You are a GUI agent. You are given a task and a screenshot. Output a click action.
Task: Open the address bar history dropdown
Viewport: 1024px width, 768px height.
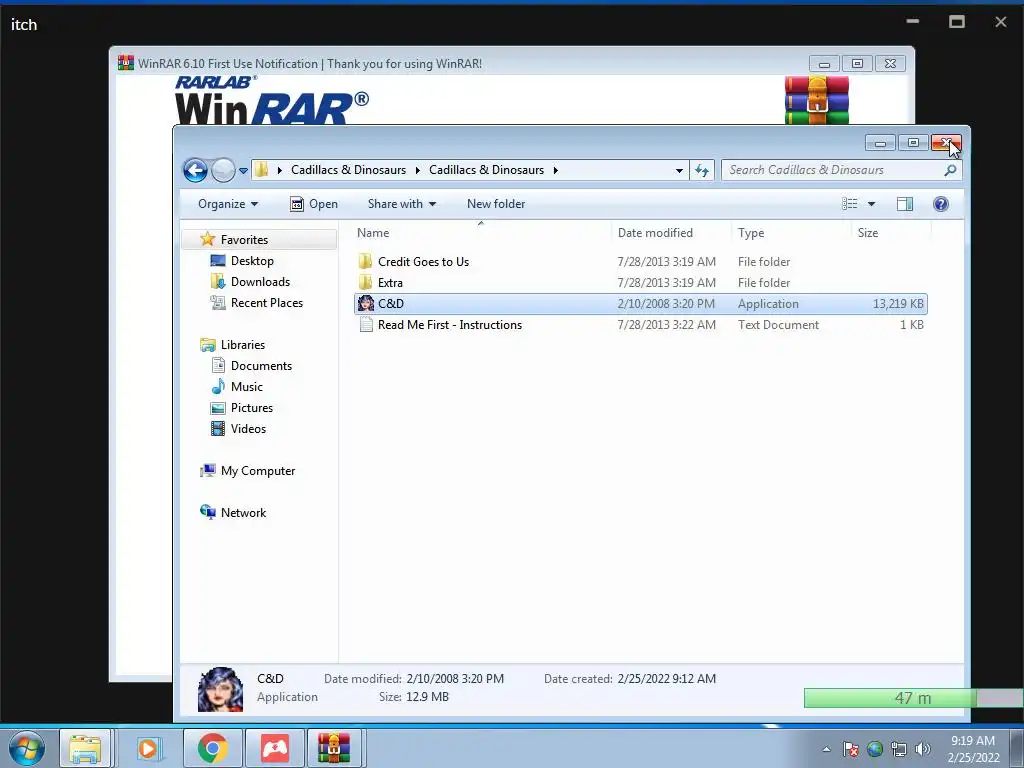(x=679, y=170)
